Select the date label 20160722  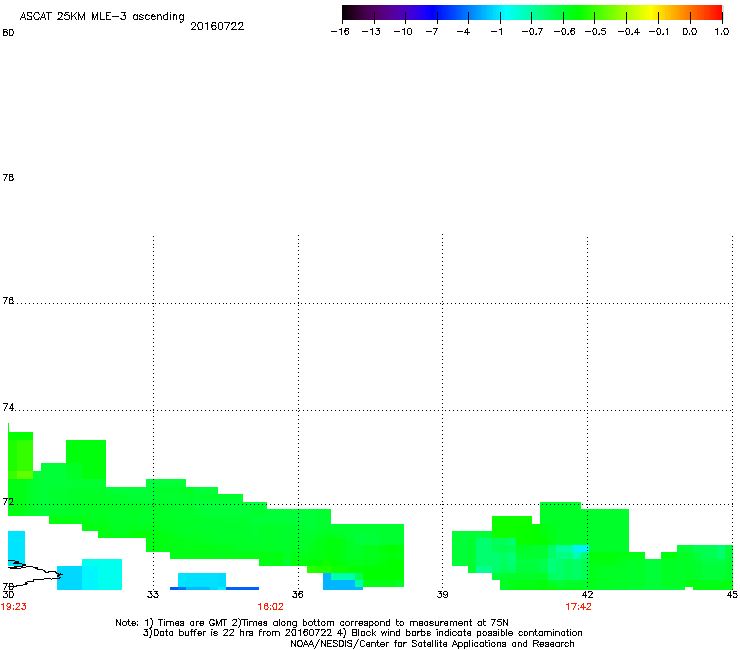click(x=217, y=26)
